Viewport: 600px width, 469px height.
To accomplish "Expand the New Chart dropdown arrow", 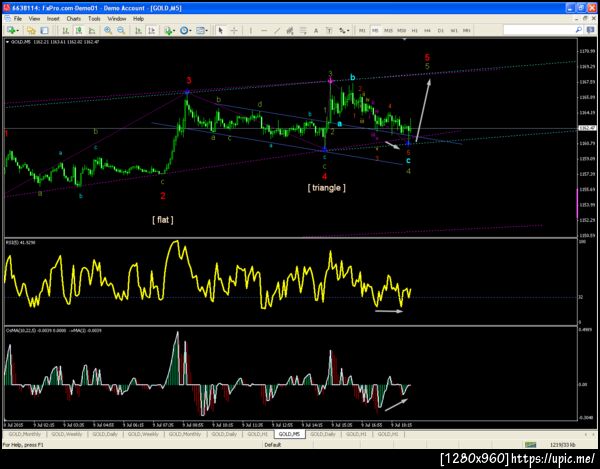I will tap(18, 31).
